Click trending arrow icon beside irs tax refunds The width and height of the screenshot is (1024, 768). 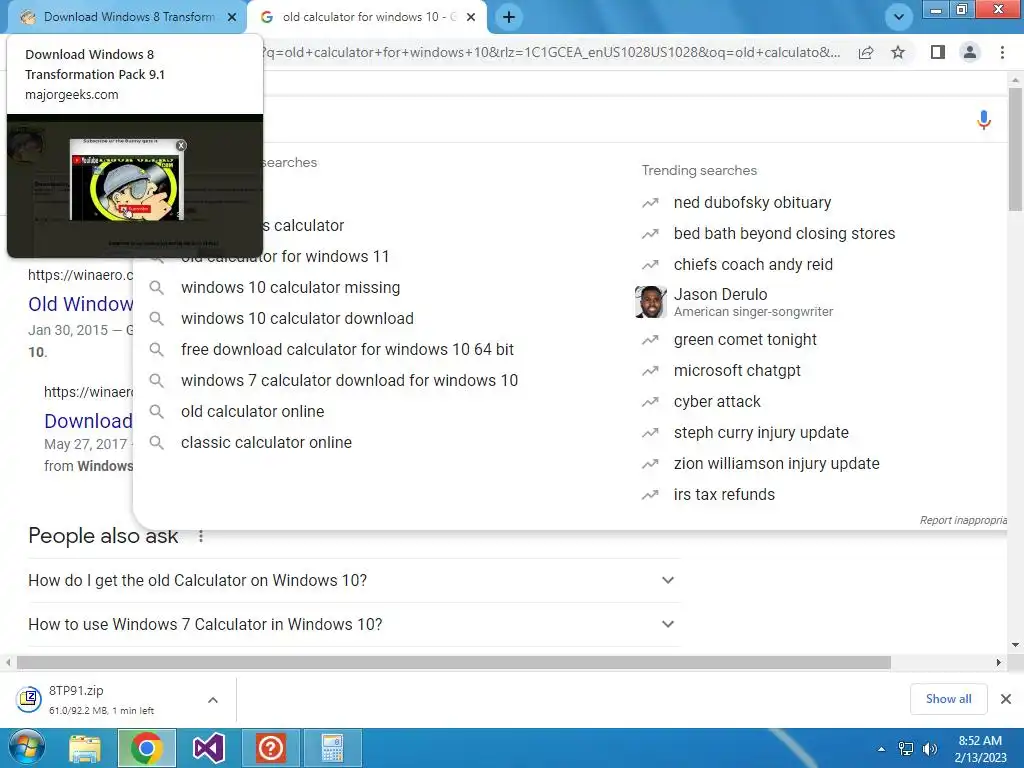[650, 494]
